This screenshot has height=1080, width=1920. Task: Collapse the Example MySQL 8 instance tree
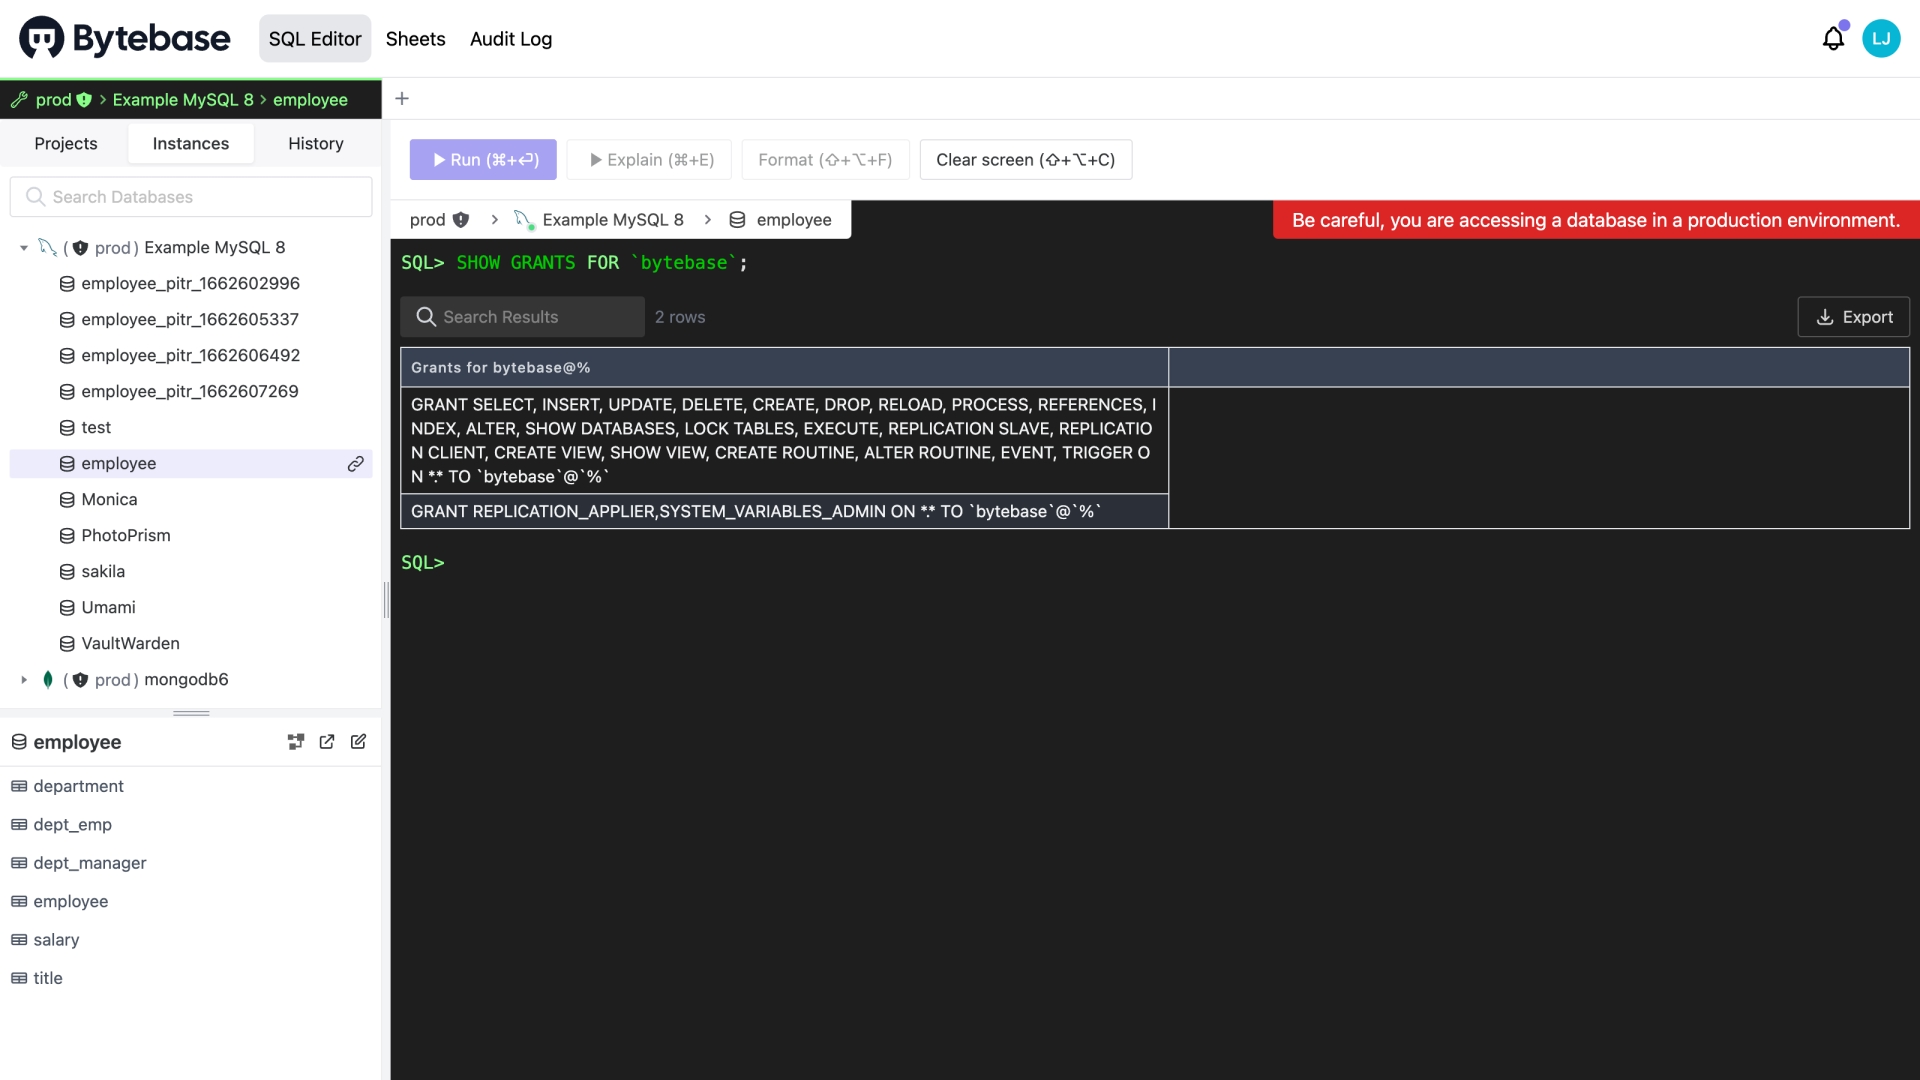click(24, 248)
